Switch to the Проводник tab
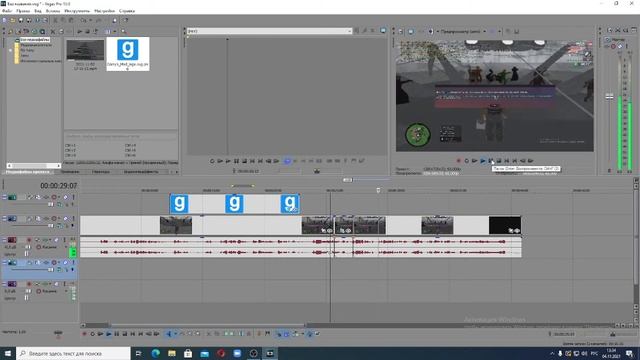Image resolution: width=640 pixels, height=360 pixels. tap(70, 172)
